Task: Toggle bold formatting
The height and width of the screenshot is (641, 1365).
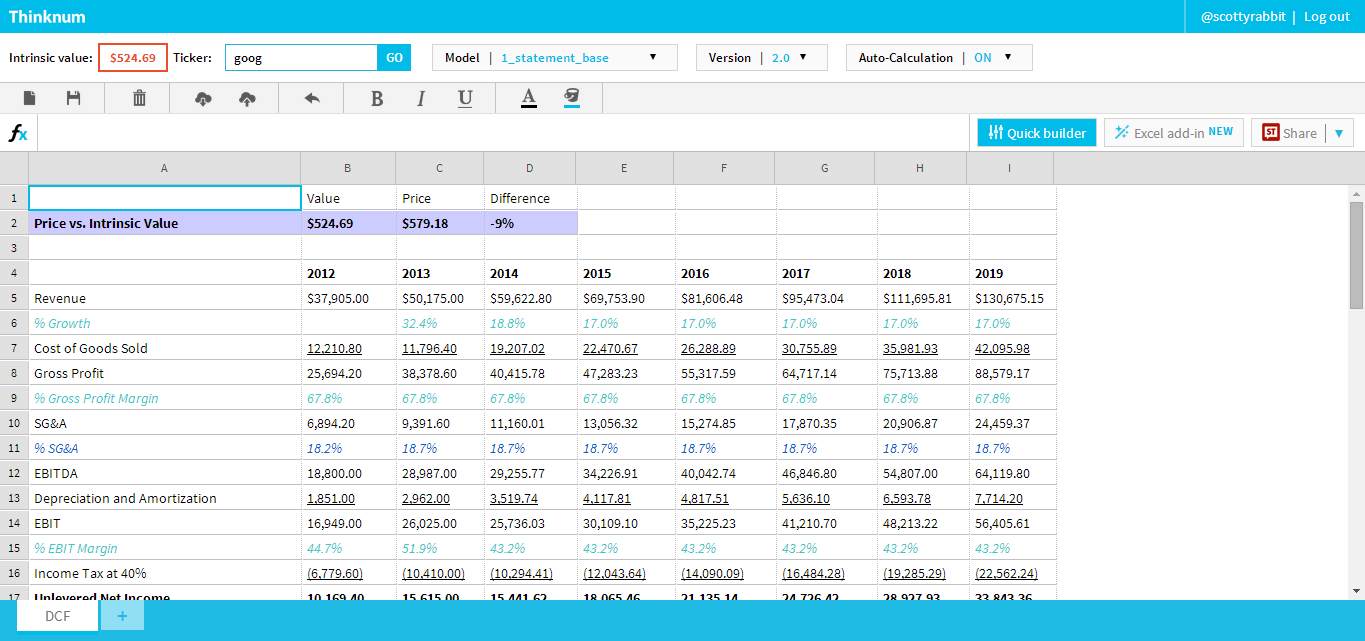Action: click(377, 98)
